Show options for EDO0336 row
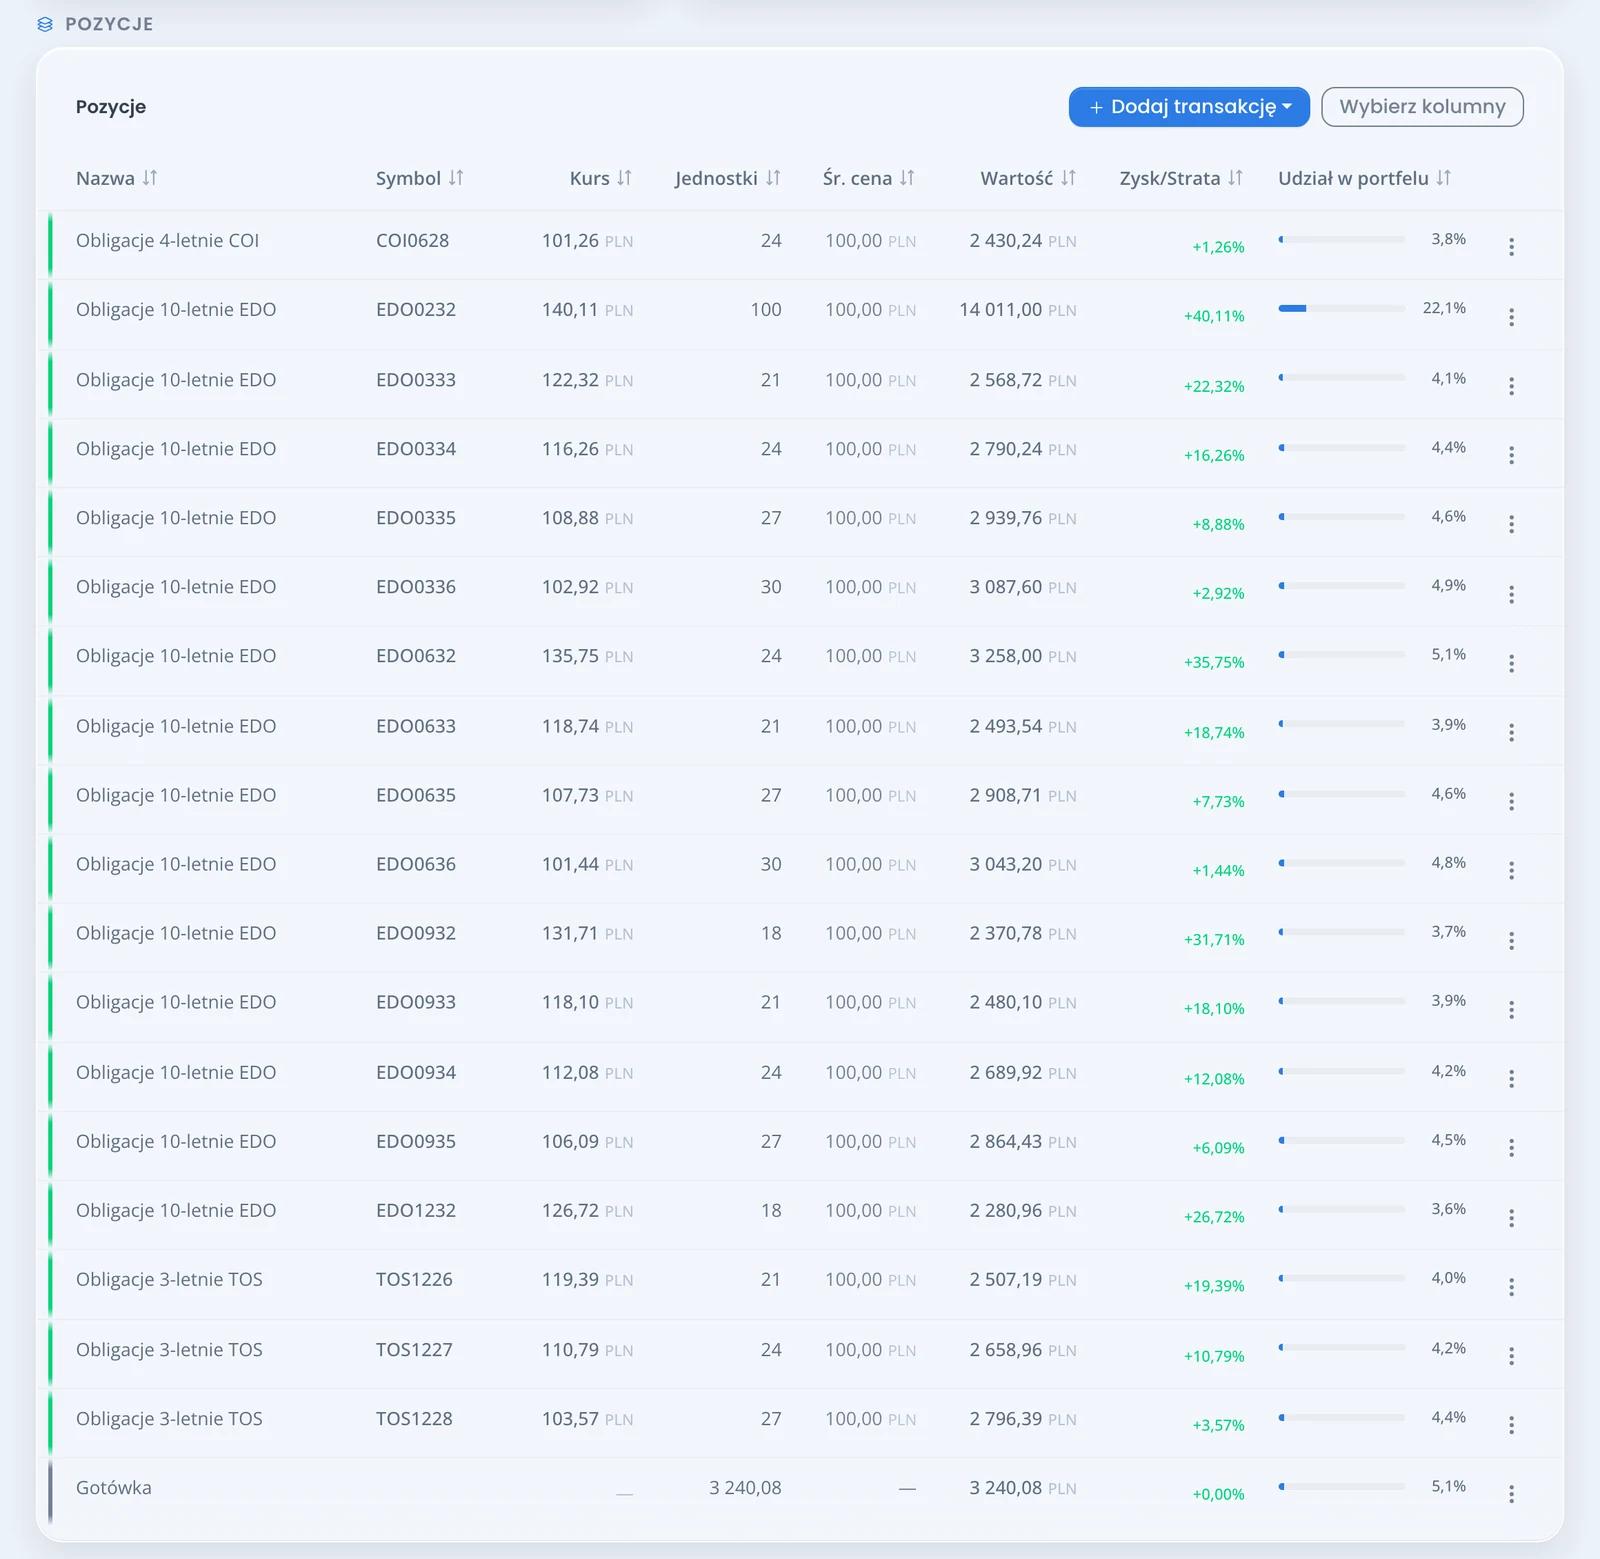This screenshot has height=1559, width=1600. (1511, 594)
